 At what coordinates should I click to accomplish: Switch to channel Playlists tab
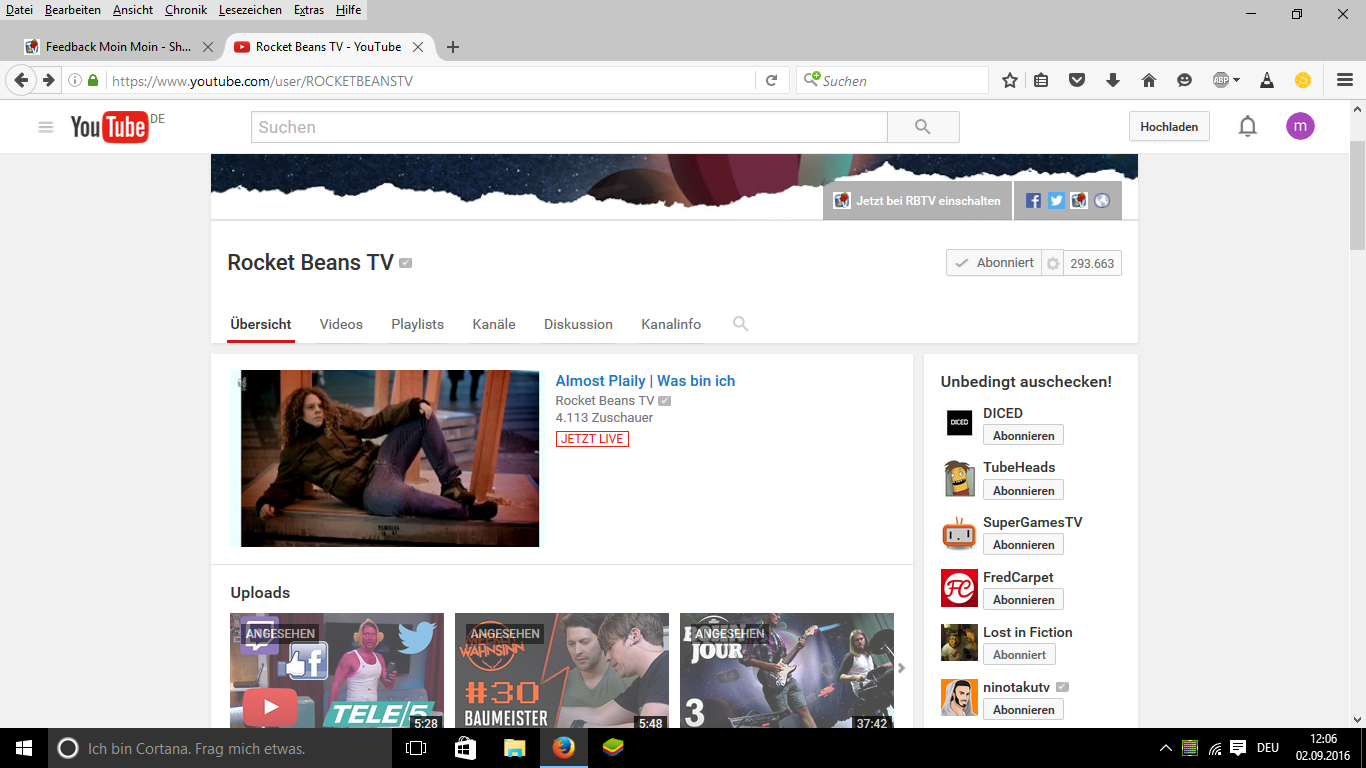click(417, 324)
